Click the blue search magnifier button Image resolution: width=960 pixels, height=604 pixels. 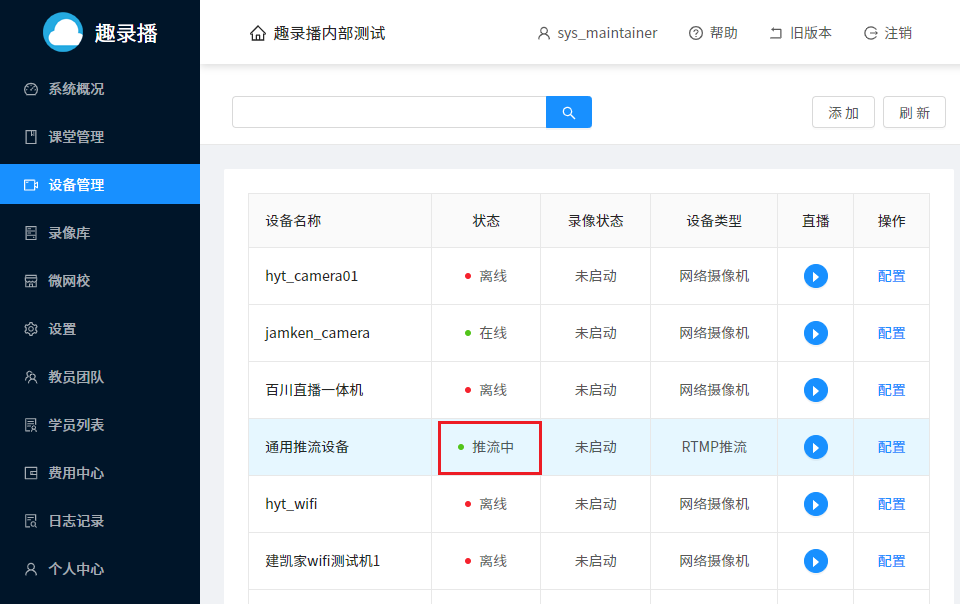coord(569,112)
